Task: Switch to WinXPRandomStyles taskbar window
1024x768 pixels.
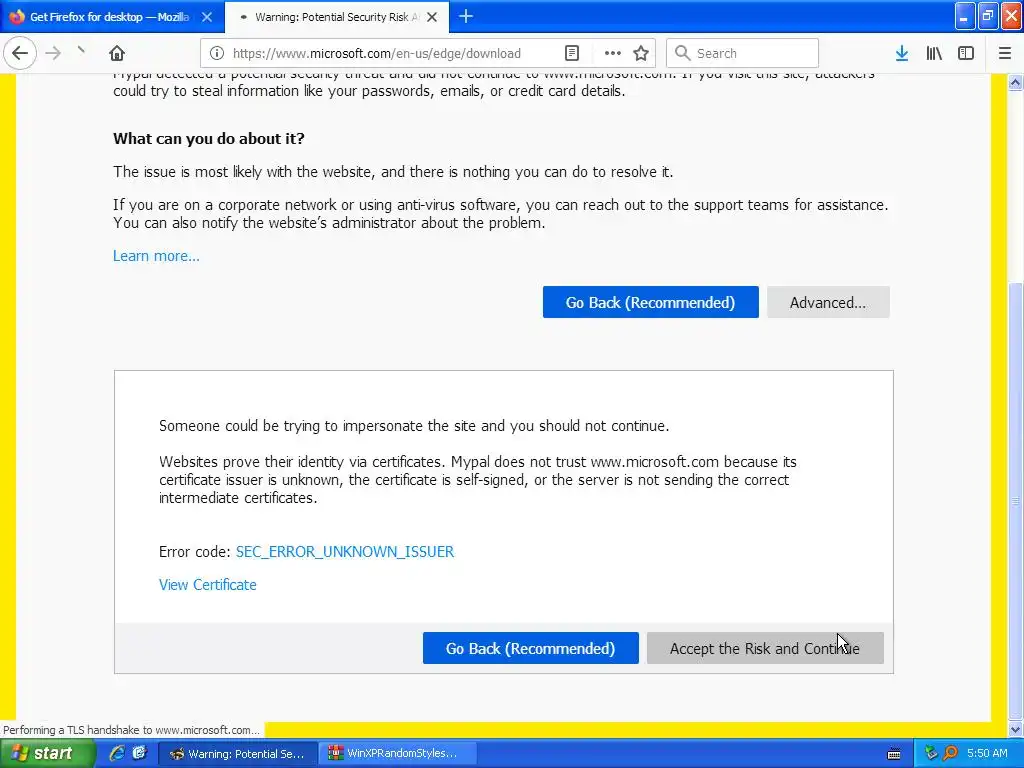Action: [398, 754]
